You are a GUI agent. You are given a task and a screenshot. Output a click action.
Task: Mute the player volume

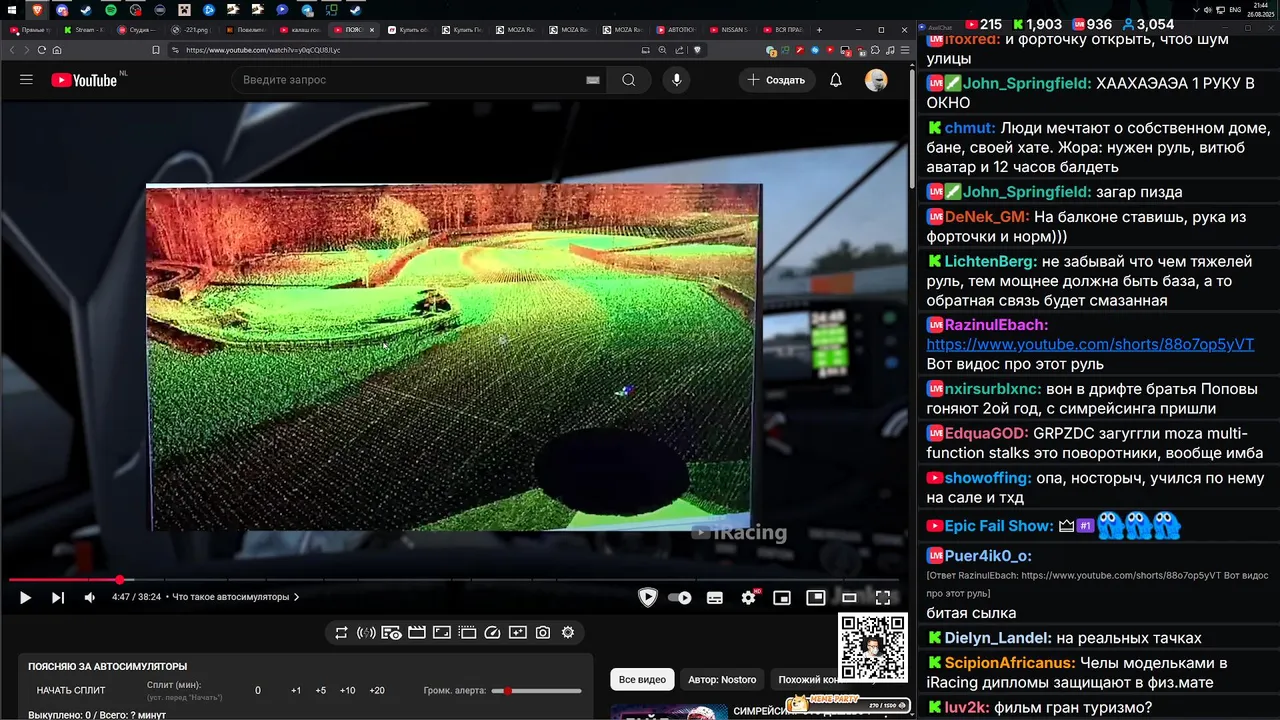(x=89, y=597)
